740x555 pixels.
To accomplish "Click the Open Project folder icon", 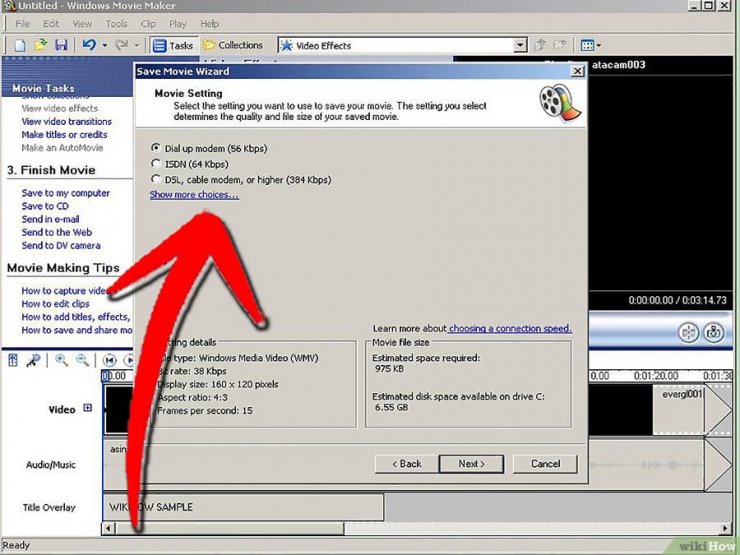I will (41, 45).
